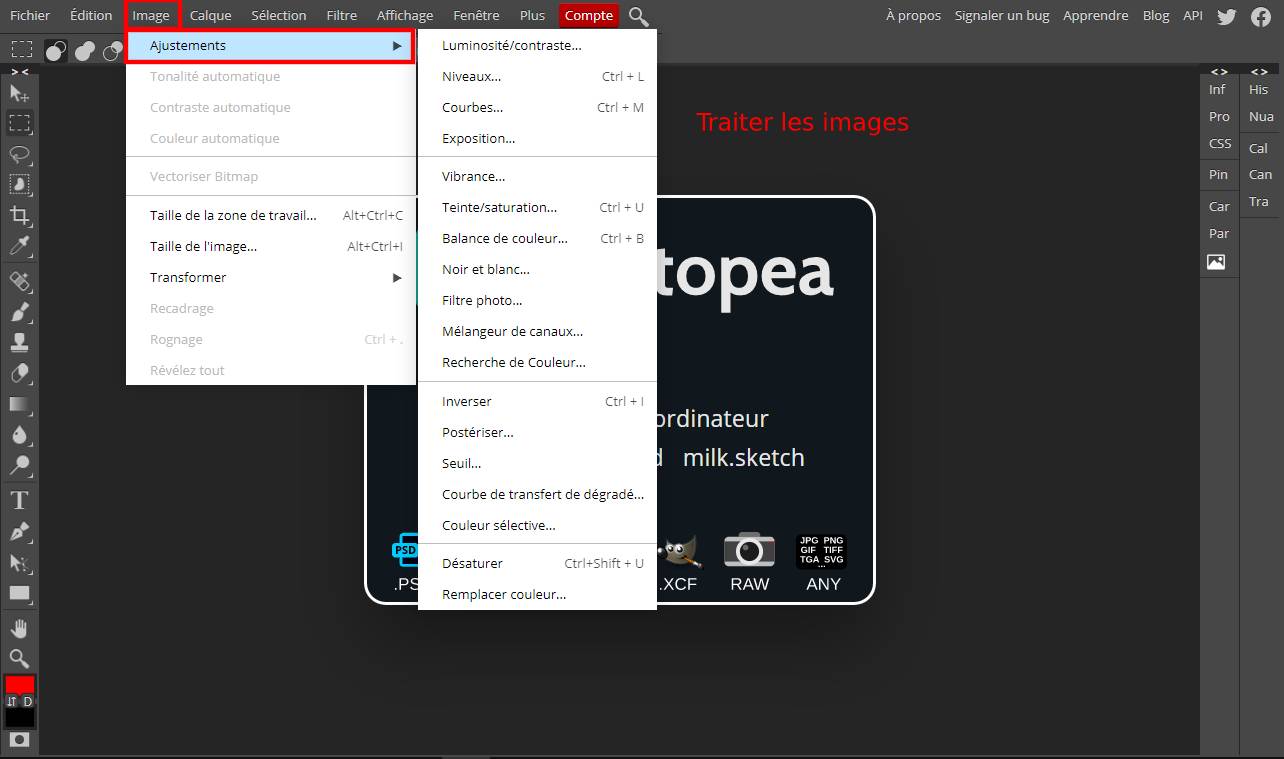Pick the black background color swatch
The image size is (1284, 759).
[19, 717]
